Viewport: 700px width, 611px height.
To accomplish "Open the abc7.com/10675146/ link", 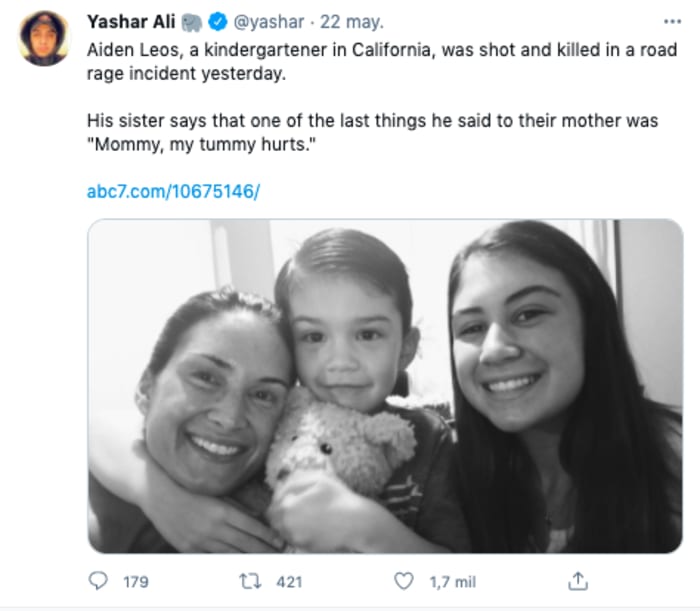I will 173,190.
